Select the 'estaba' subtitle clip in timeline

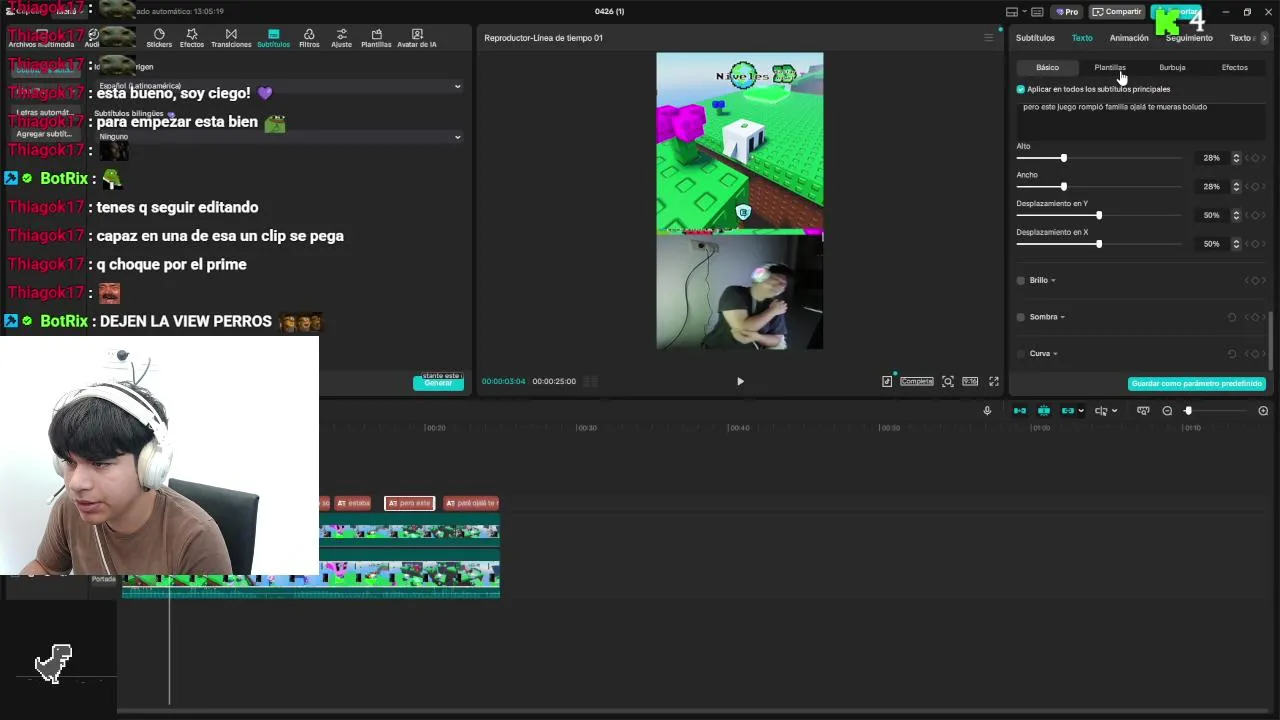[x=353, y=503]
